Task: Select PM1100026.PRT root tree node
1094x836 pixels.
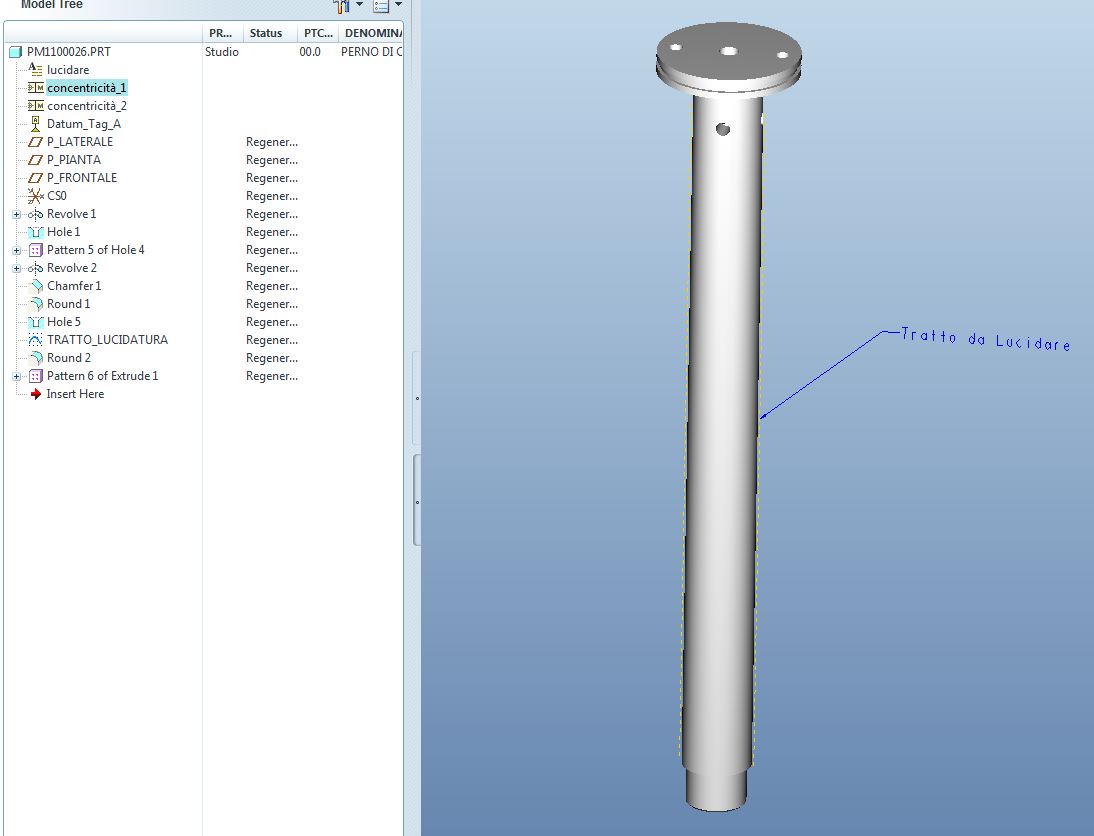Action: click(x=68, y=52)
